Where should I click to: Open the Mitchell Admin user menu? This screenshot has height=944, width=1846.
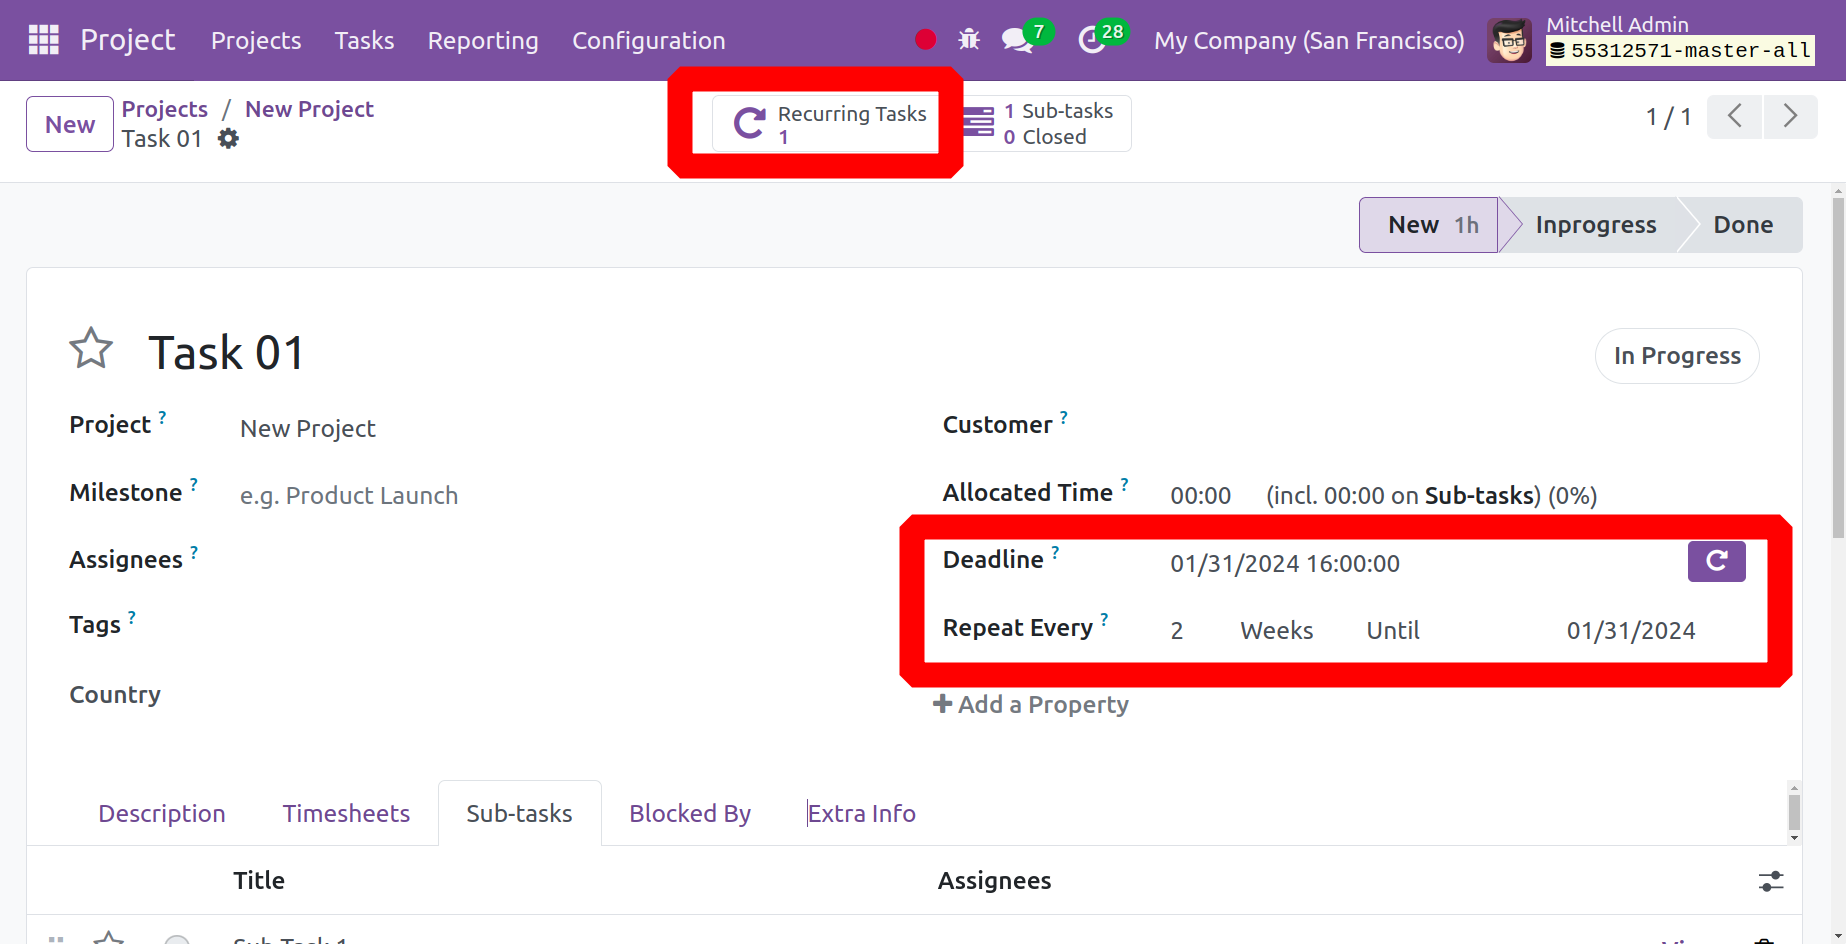click(x=1650, y=40)
